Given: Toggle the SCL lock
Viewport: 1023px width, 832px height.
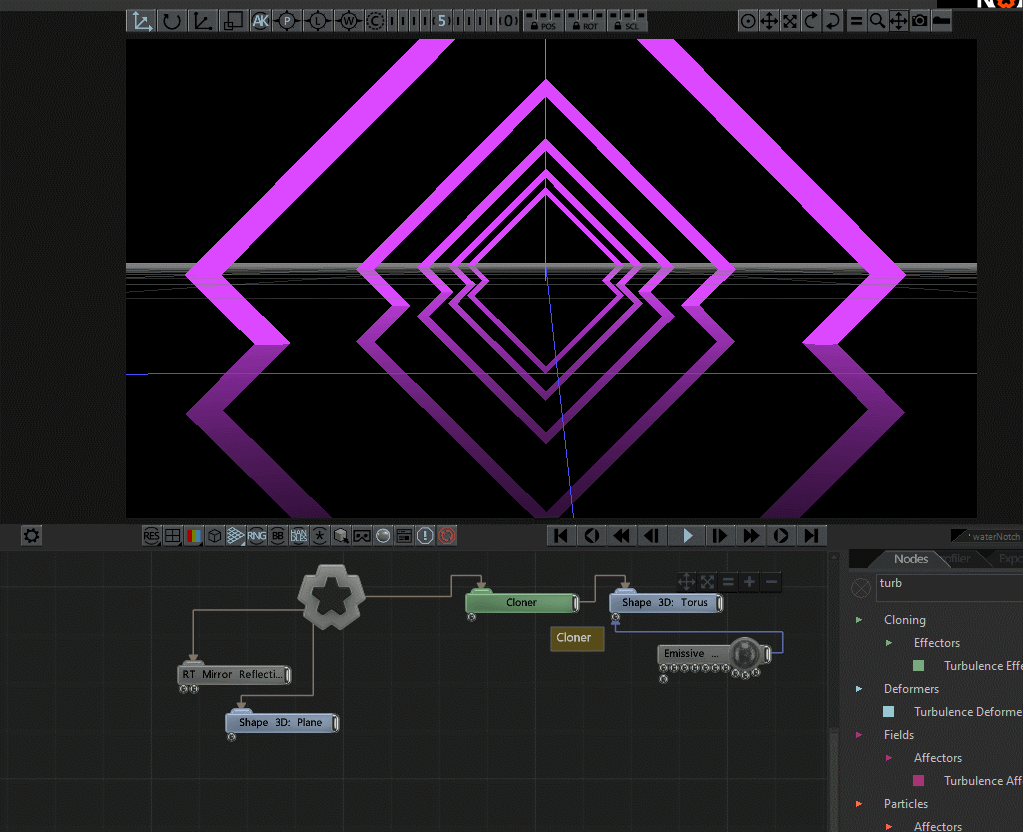Looking at the screenshot, I should tap(627, 21).
